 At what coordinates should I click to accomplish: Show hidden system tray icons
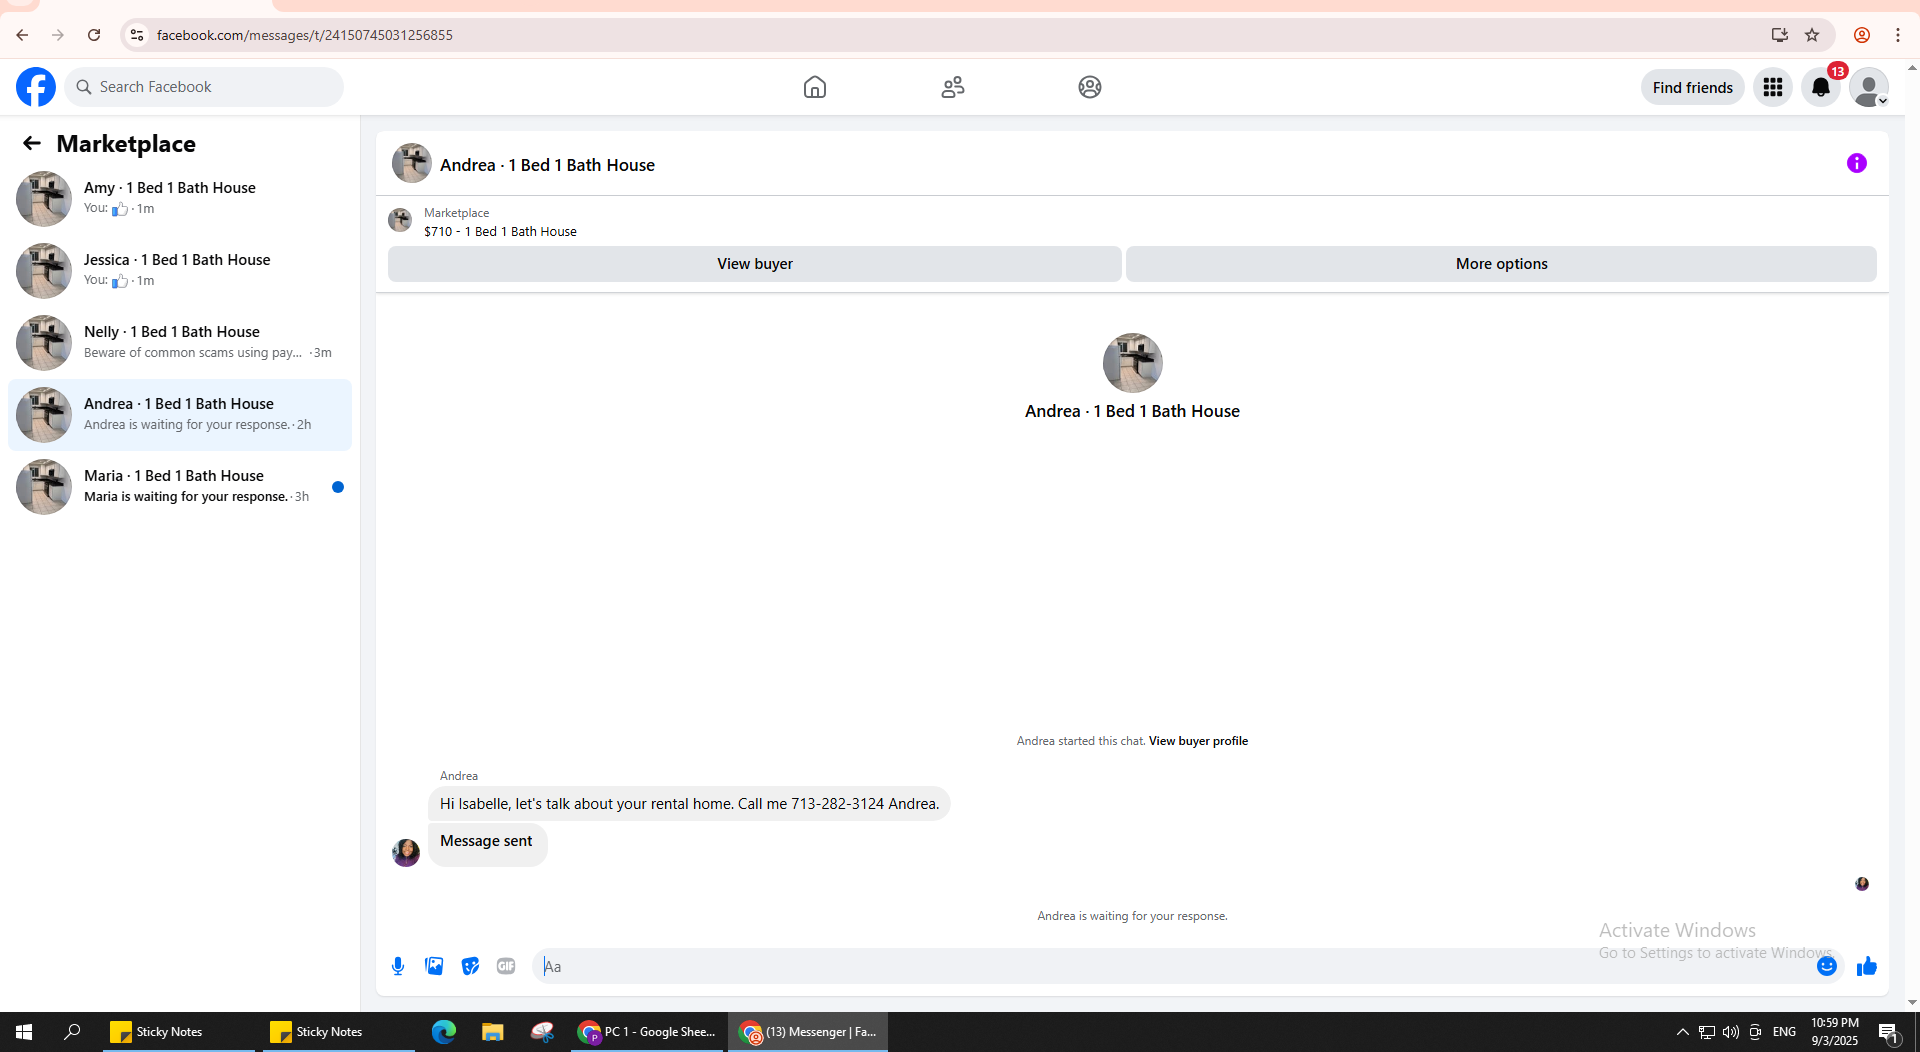pos(1682,1032)
